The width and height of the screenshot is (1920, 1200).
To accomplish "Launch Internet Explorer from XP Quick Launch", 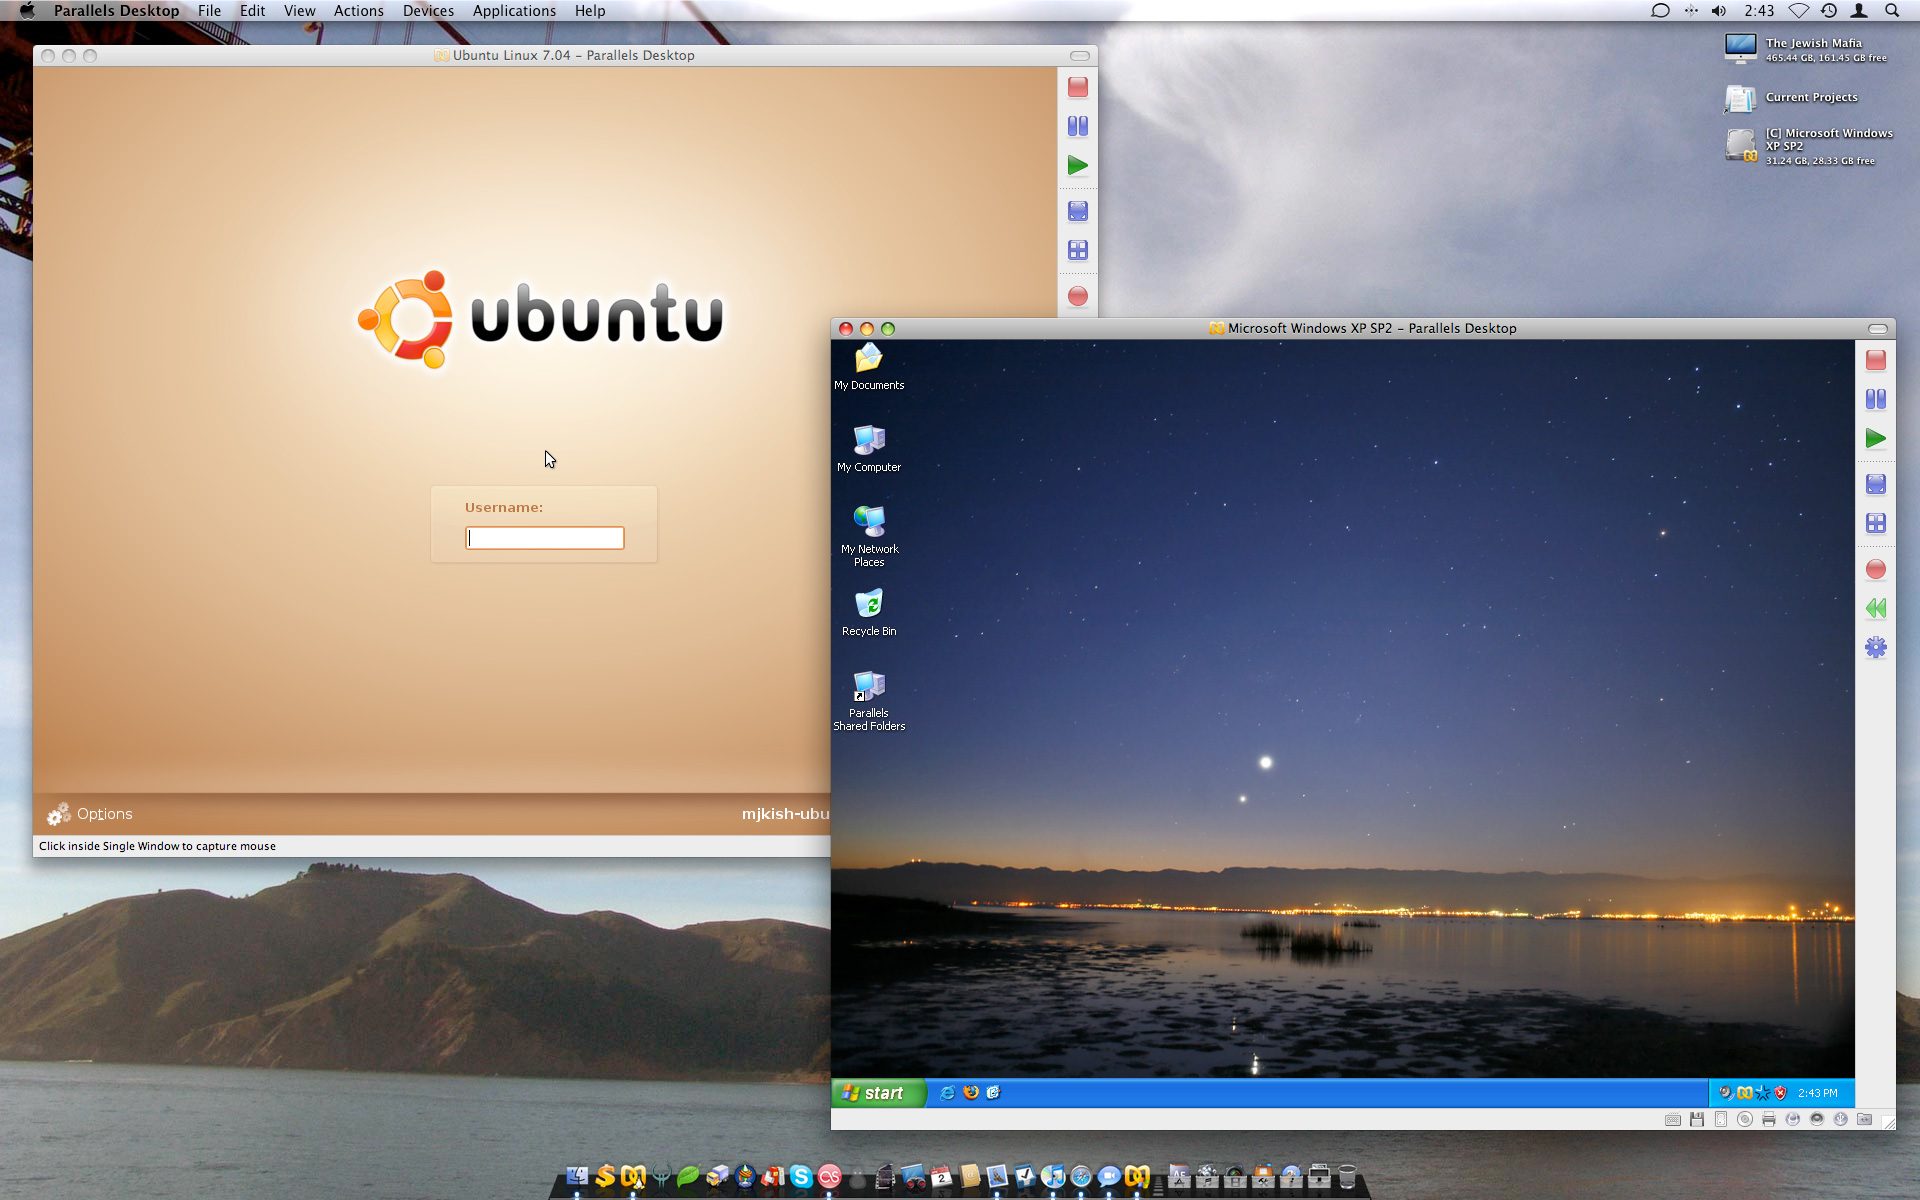I will point(947,1093).
